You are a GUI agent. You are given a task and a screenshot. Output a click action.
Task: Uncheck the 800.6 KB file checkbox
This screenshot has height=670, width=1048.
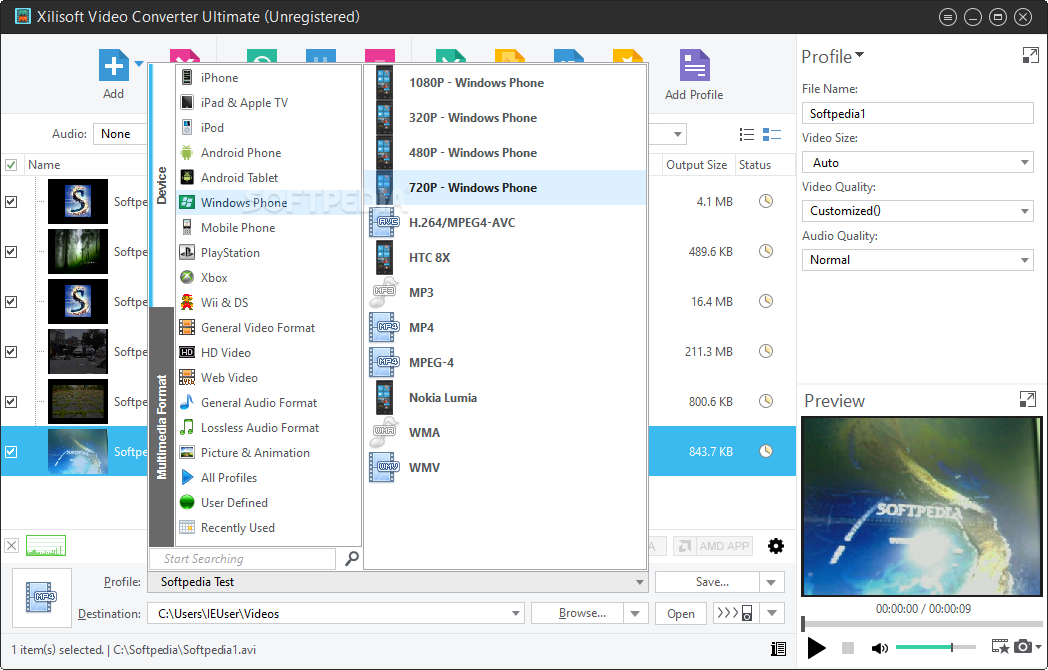[11, 402]
